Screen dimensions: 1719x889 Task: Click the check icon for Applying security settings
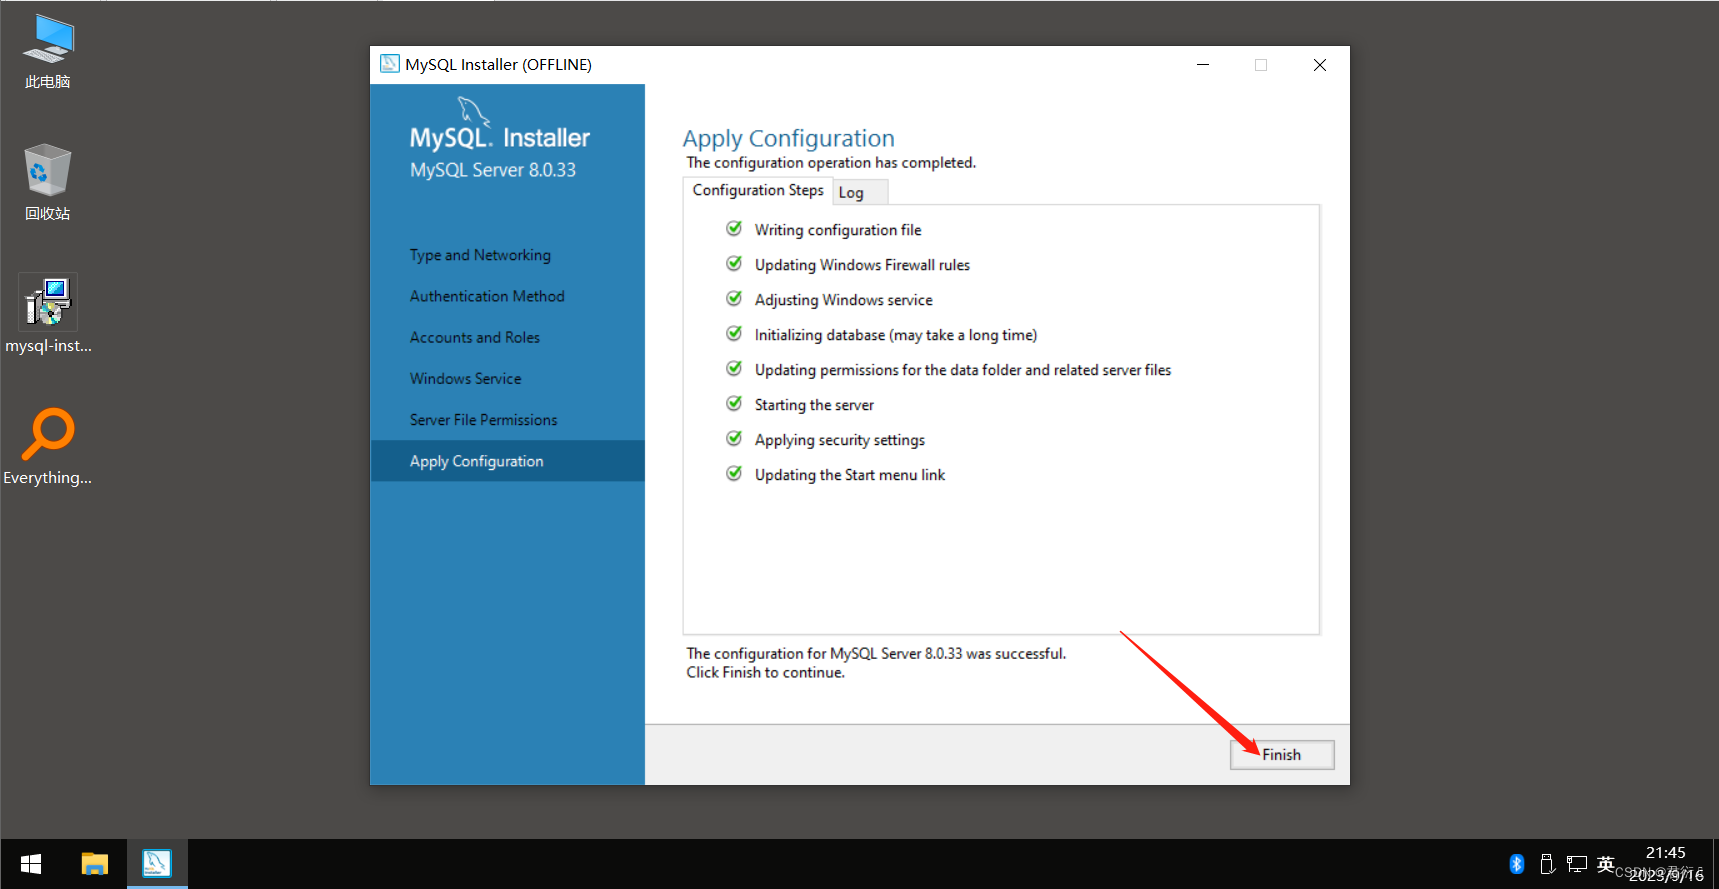coord(734,439)
